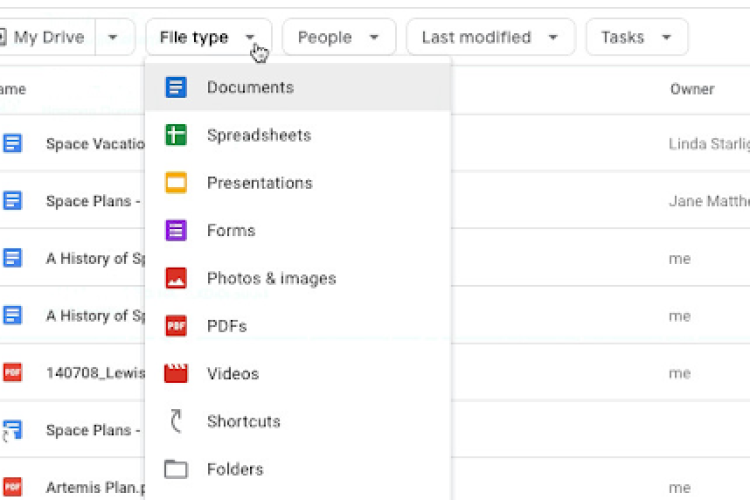750x500 pixels.
Task: Open the Last modified filter dropdown
Action: pos(490,38)
